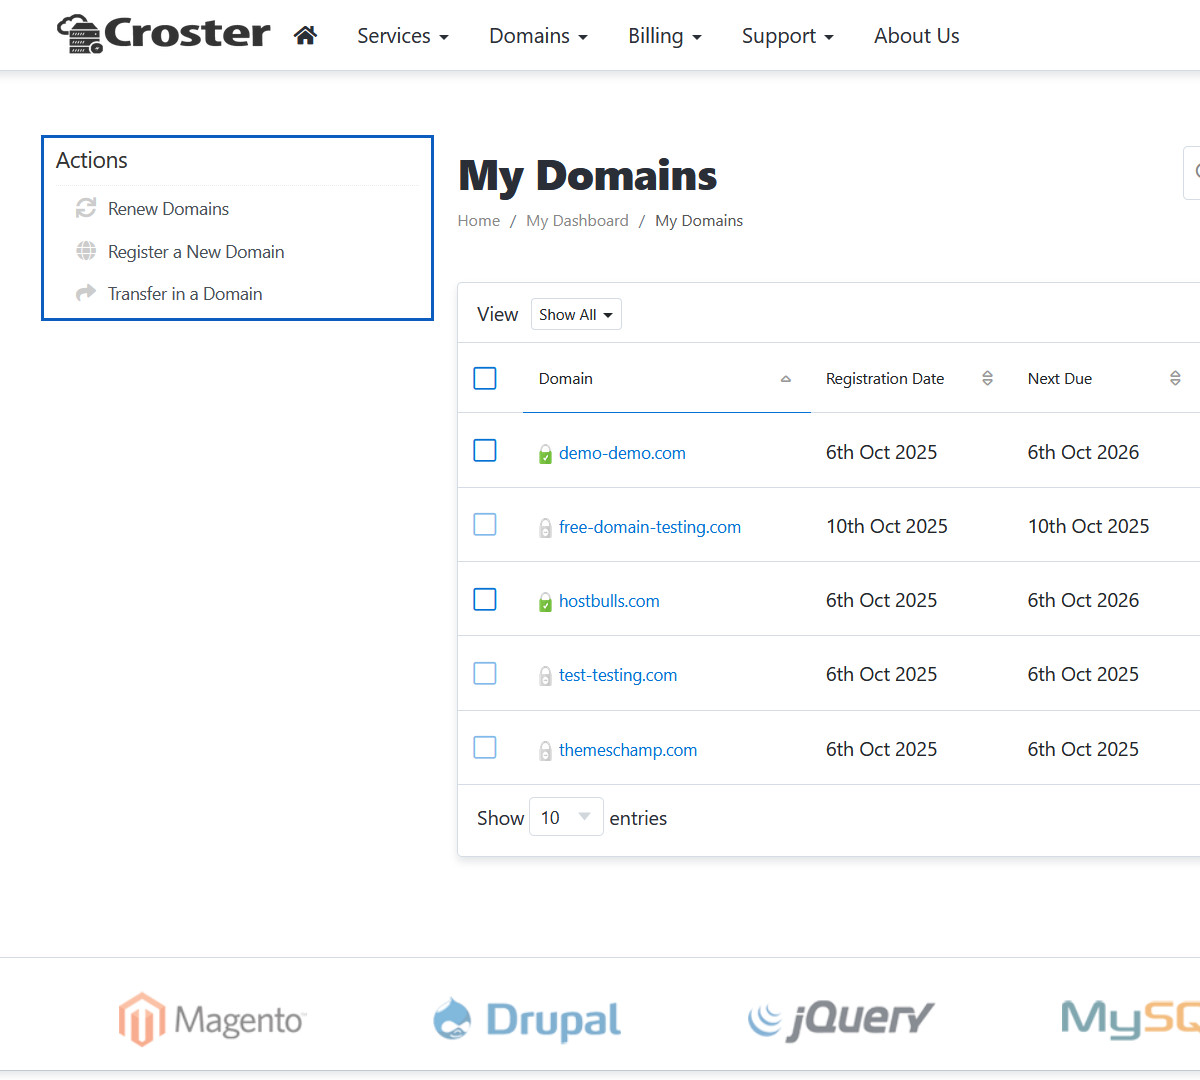Open the Billing menu

pyautogui.click(x=664, y=36)
